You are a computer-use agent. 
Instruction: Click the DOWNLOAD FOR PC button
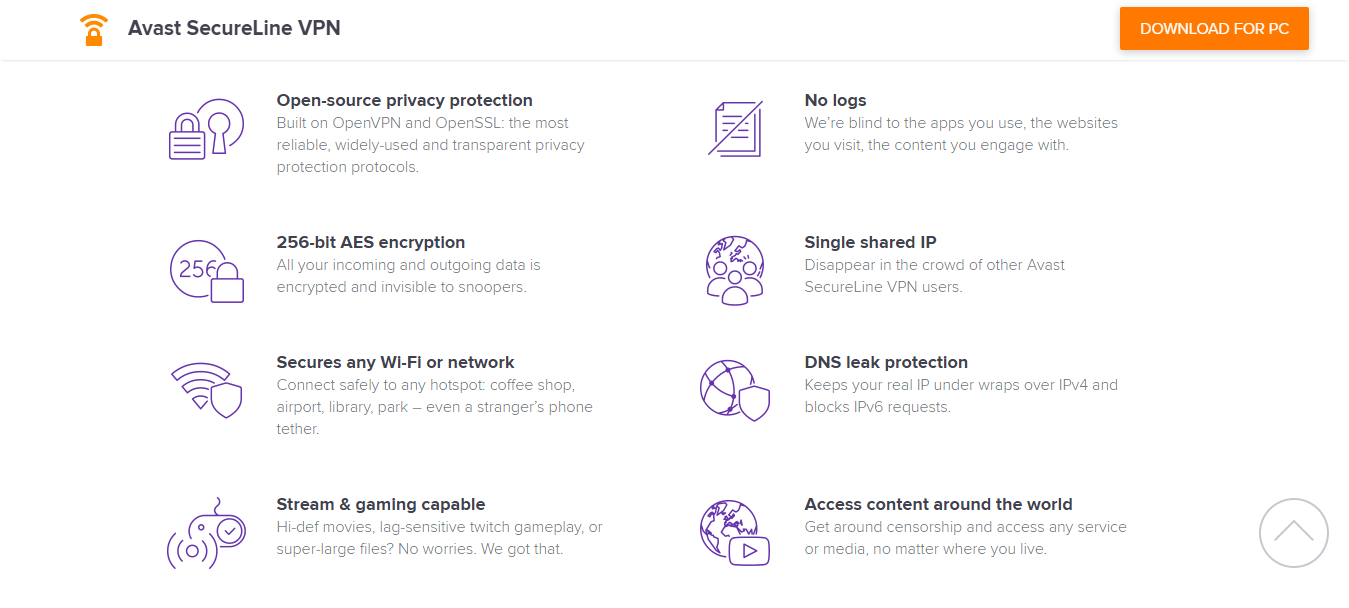(1213, 28)
